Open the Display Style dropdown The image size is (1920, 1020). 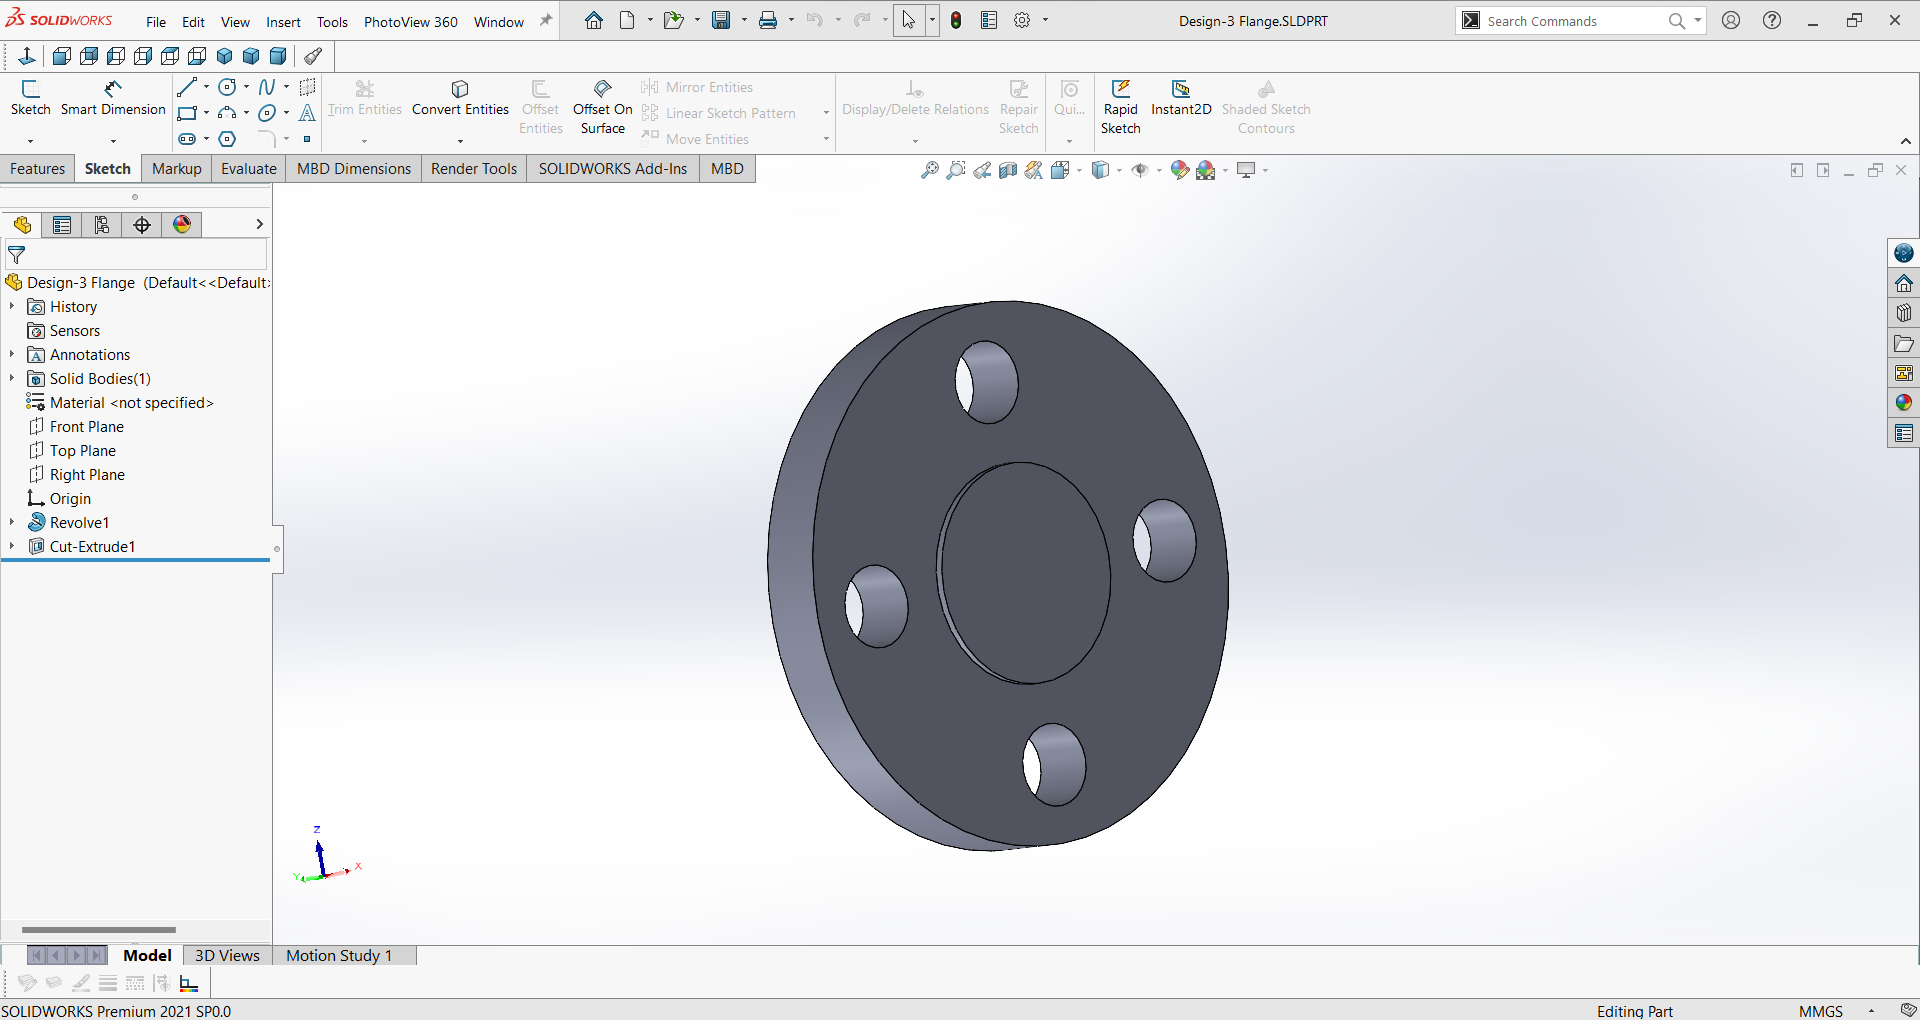[1119, 170]
